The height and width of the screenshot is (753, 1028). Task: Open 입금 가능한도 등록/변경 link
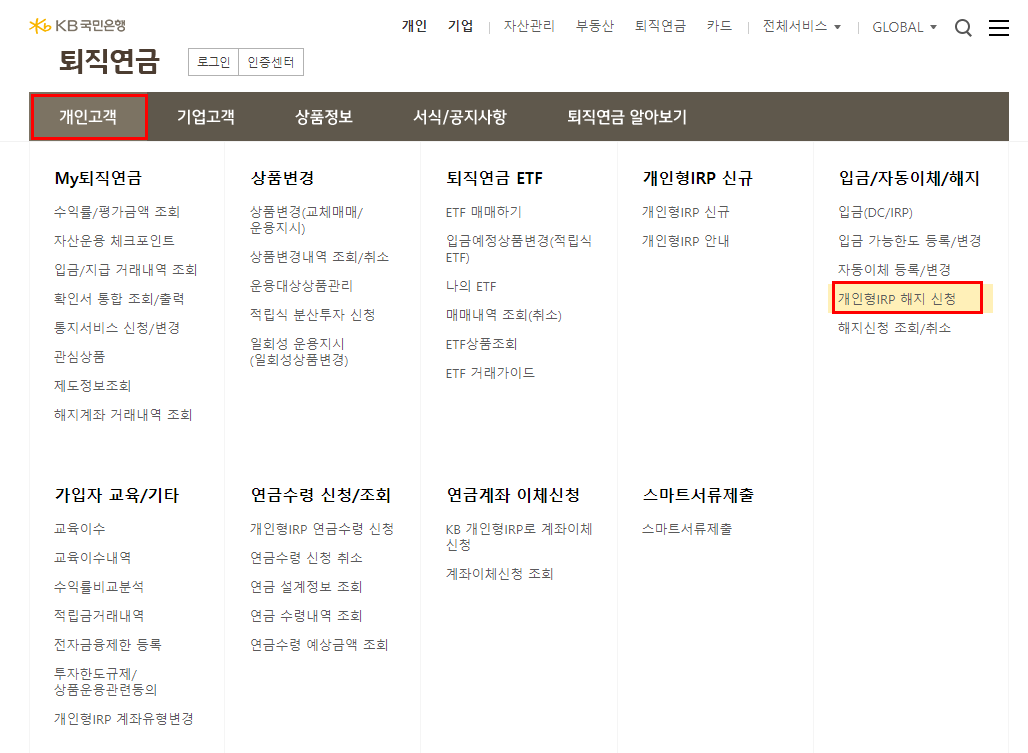909,241
